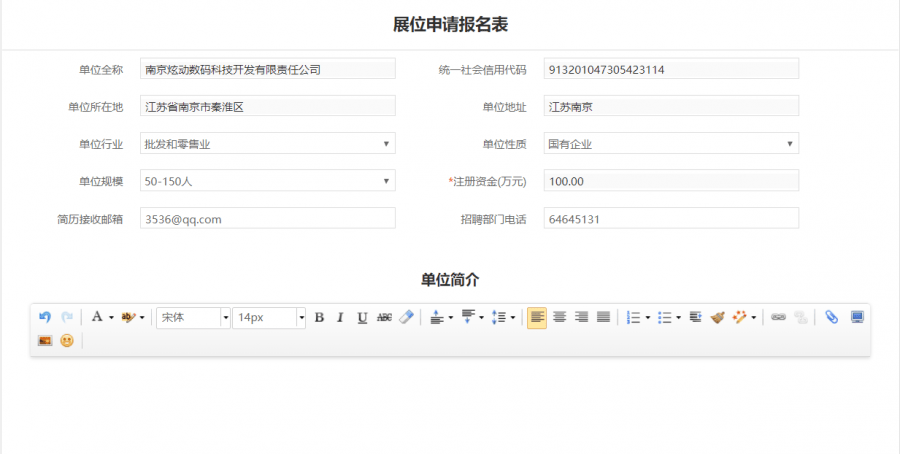Expand the 单位性质 dropdown

tap(671, 144)
